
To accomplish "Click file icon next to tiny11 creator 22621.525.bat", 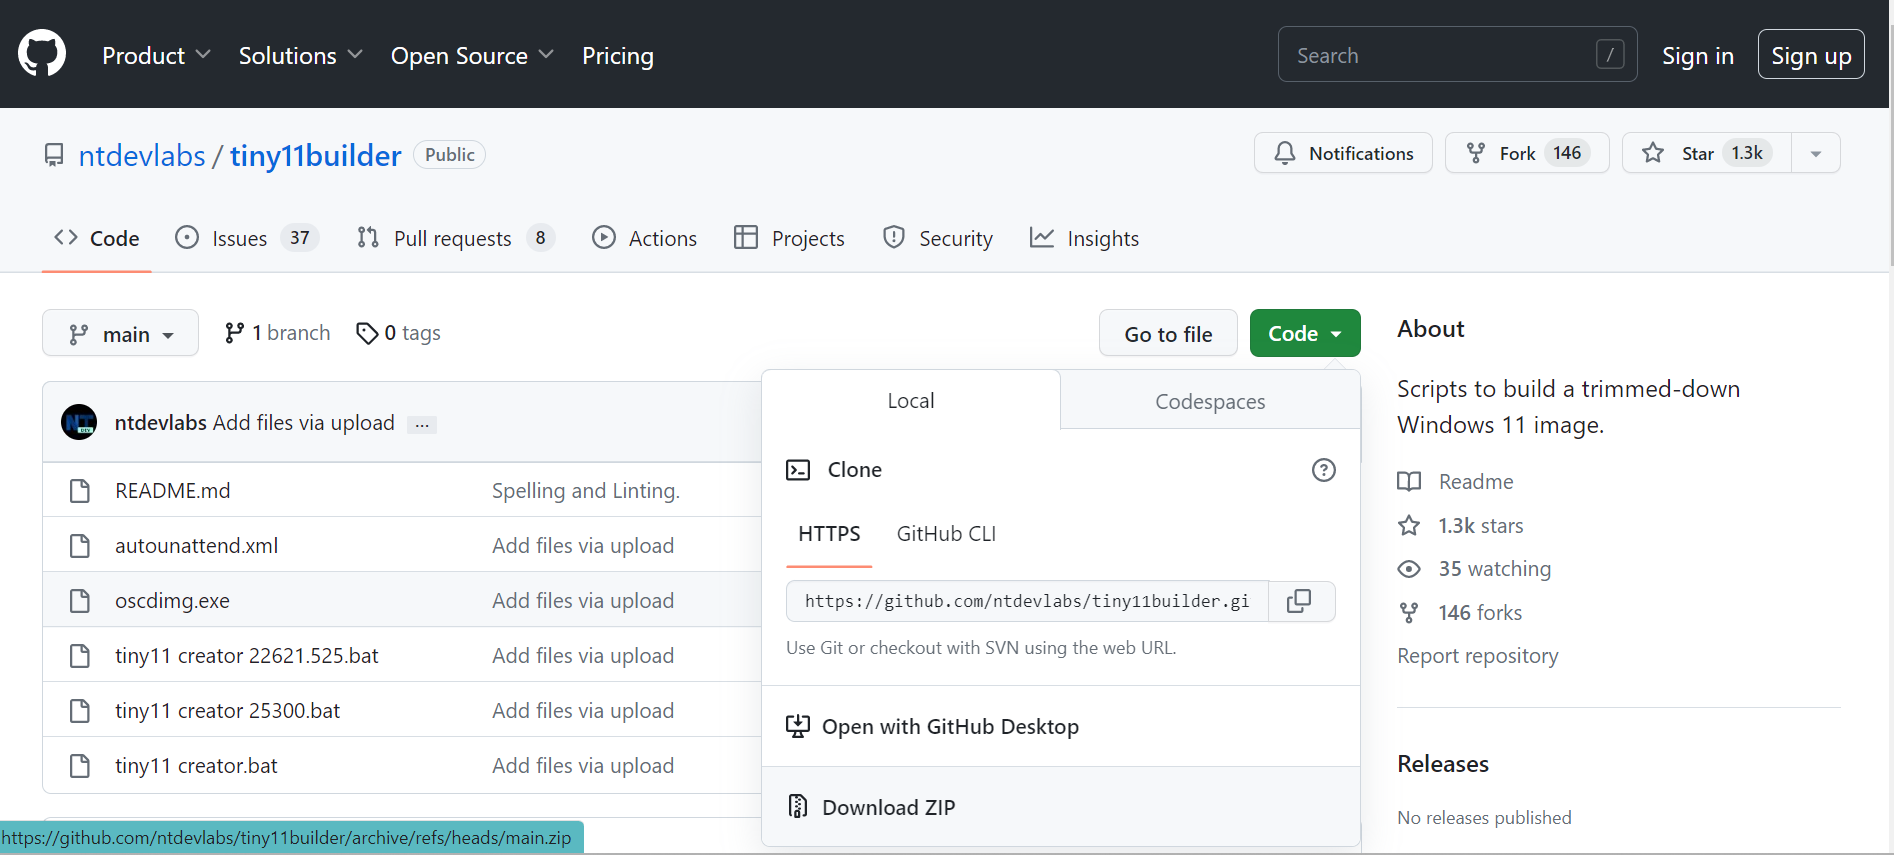I will point(80,656).
